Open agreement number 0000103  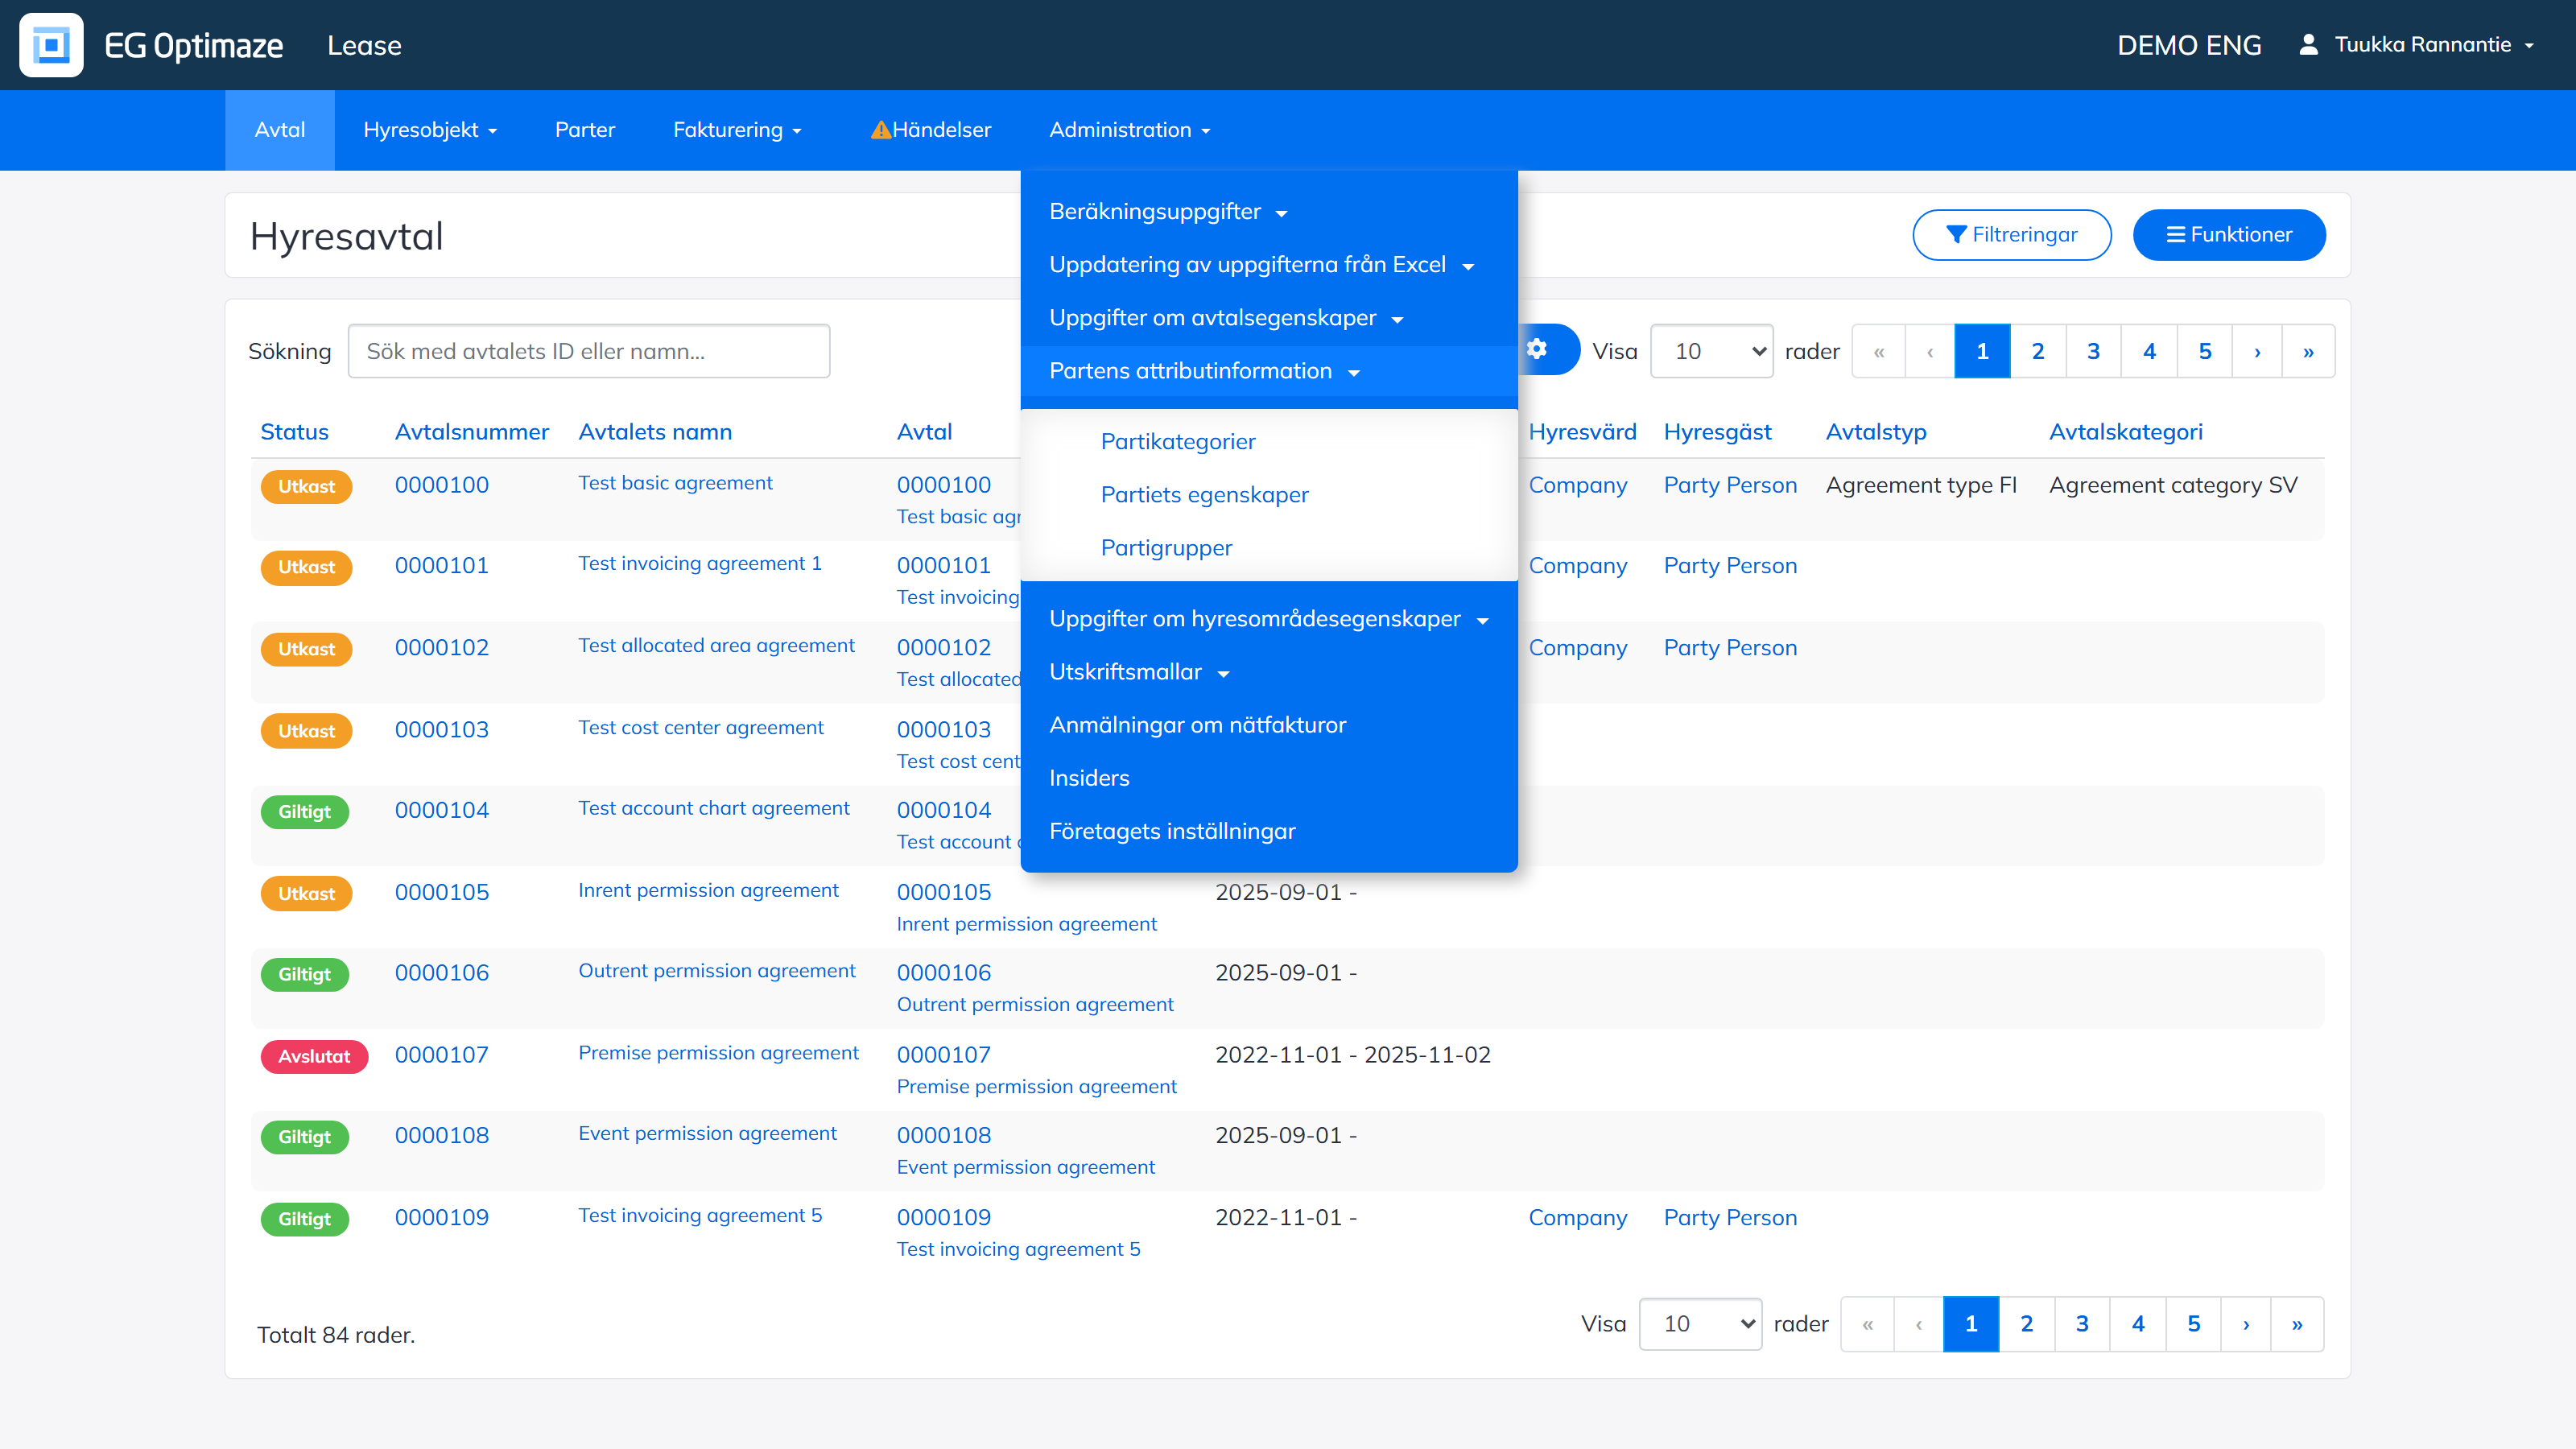(x=441, y=730)
